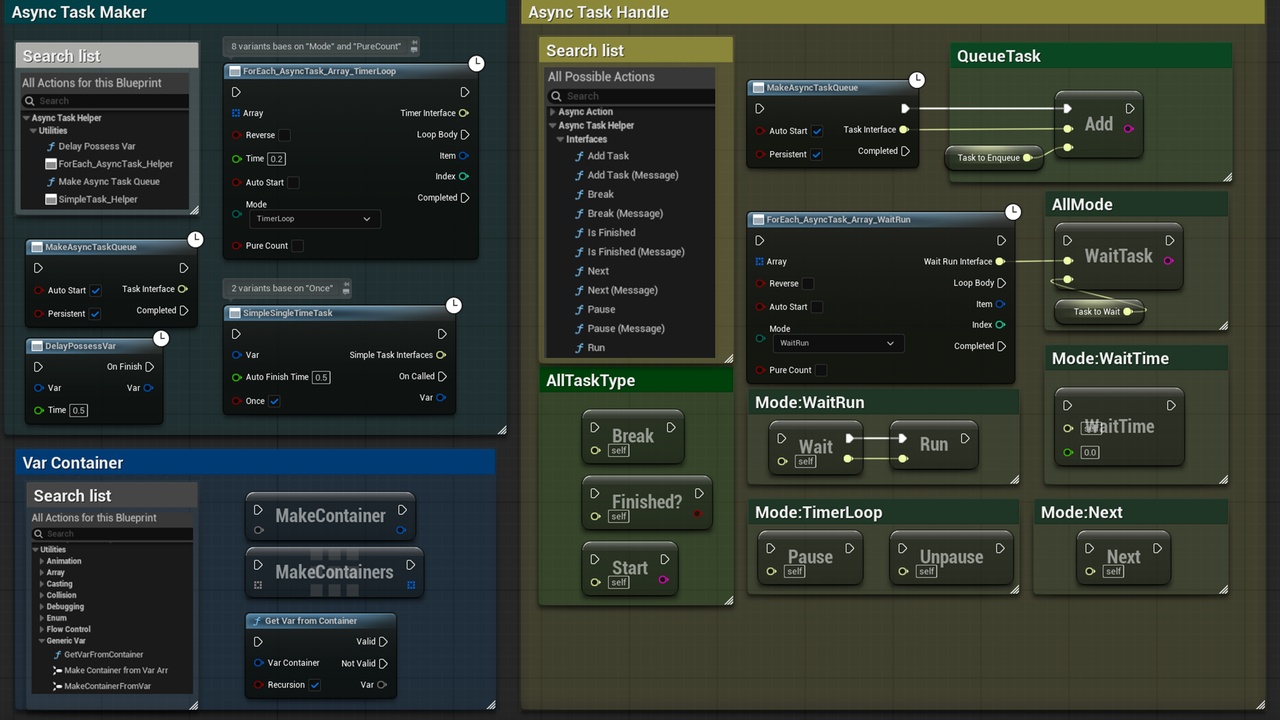Image resolution: width=1280 pixels, height=720 pixels.
Task: Click the clock icon on Async Task Maker MakeAsyncTaskQueue node
Action: point(196,239)
